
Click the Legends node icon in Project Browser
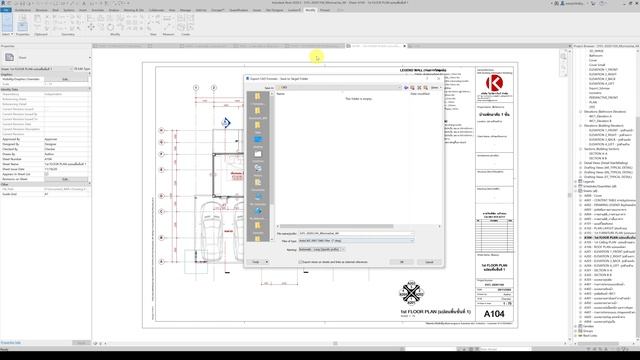580,182
